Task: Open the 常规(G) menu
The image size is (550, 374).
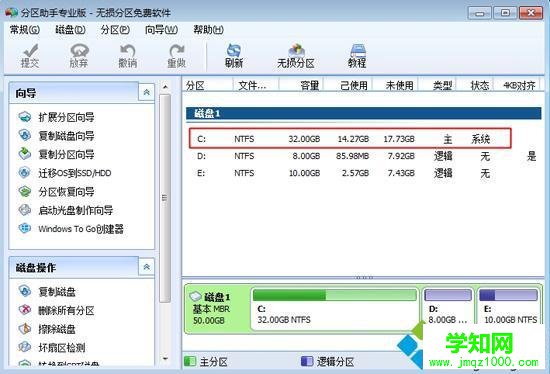Action: 25,30
